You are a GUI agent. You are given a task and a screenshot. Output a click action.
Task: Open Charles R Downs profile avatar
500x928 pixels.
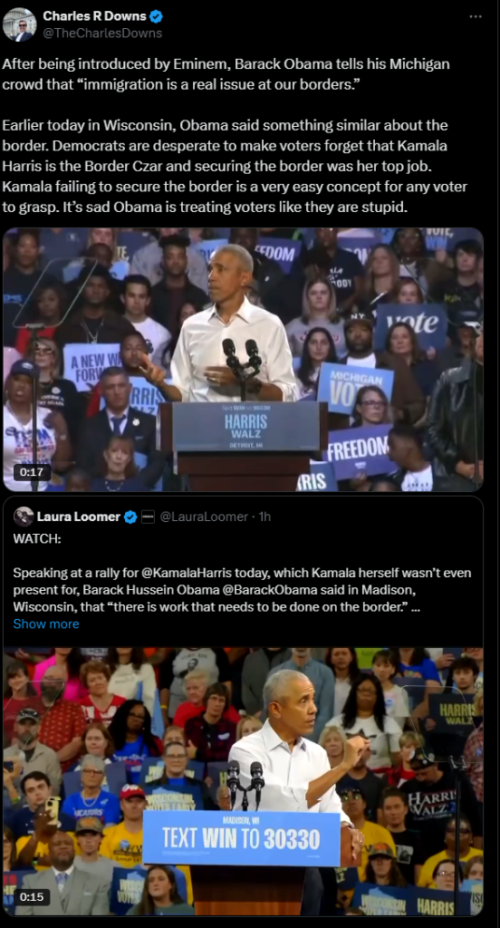[x=20, y=24]
